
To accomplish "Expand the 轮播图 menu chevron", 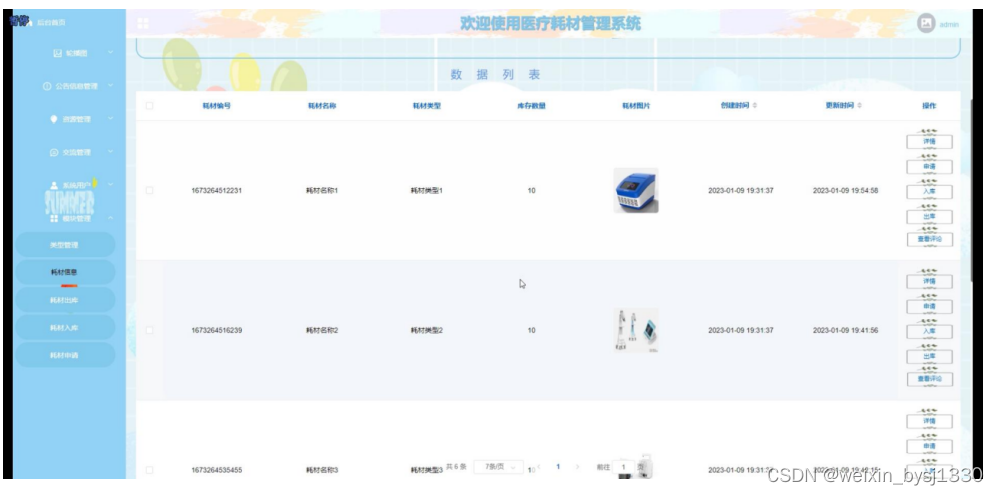I will pos(110,53).
